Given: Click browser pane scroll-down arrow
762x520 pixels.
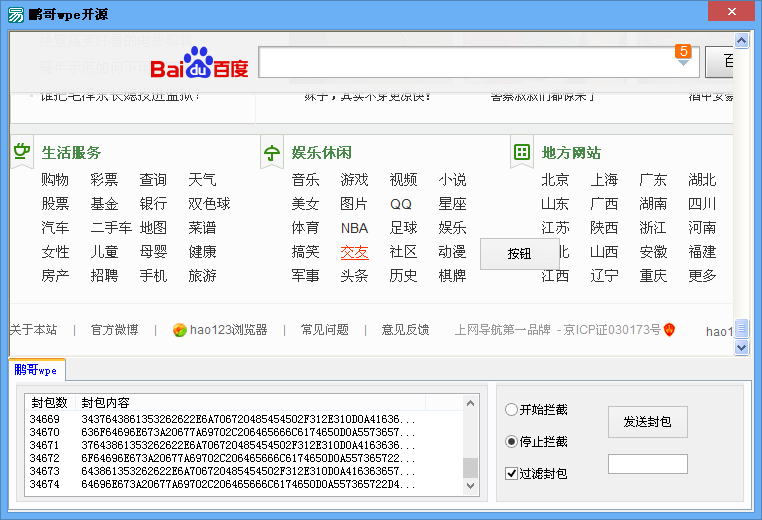Looking at the screenshot, I should (x=741, y=347).
